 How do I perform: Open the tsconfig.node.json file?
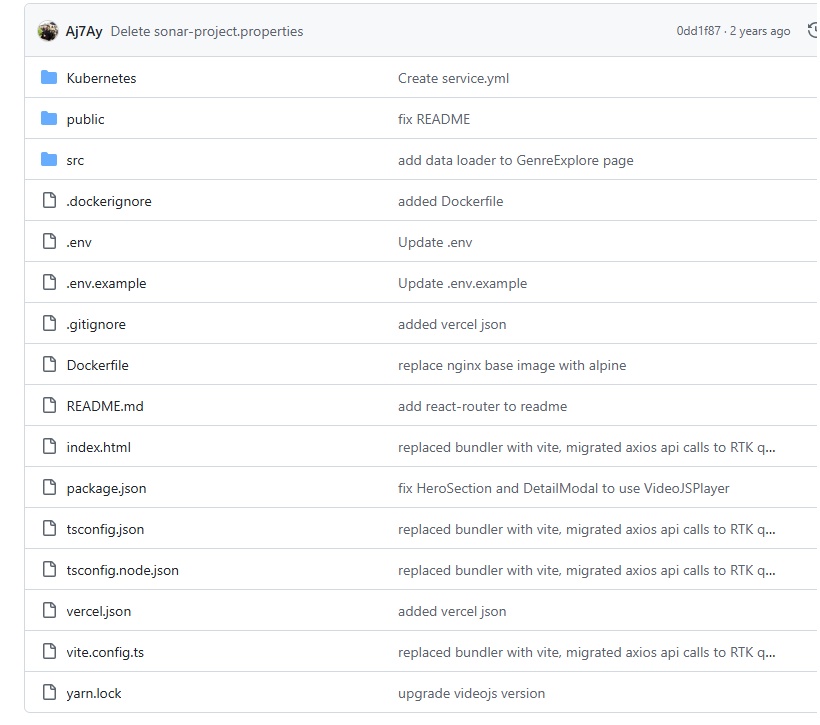122,570
